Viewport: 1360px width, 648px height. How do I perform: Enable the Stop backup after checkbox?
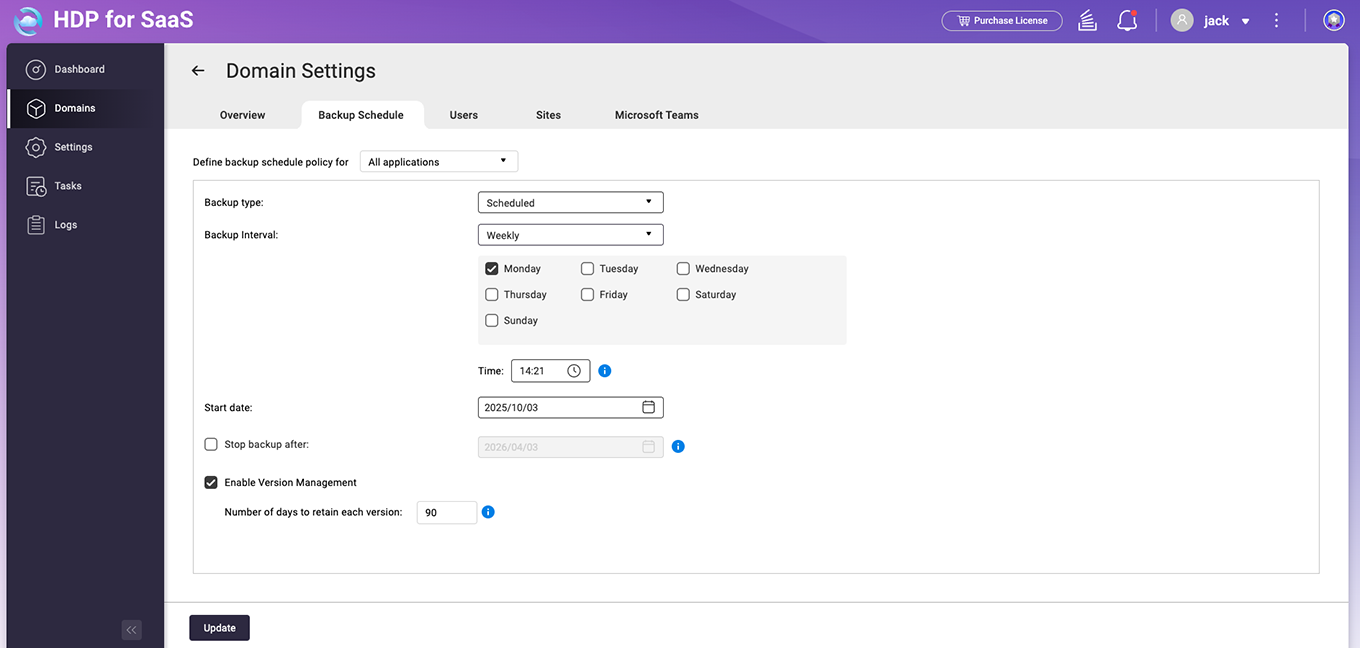[x=211, y=445]
